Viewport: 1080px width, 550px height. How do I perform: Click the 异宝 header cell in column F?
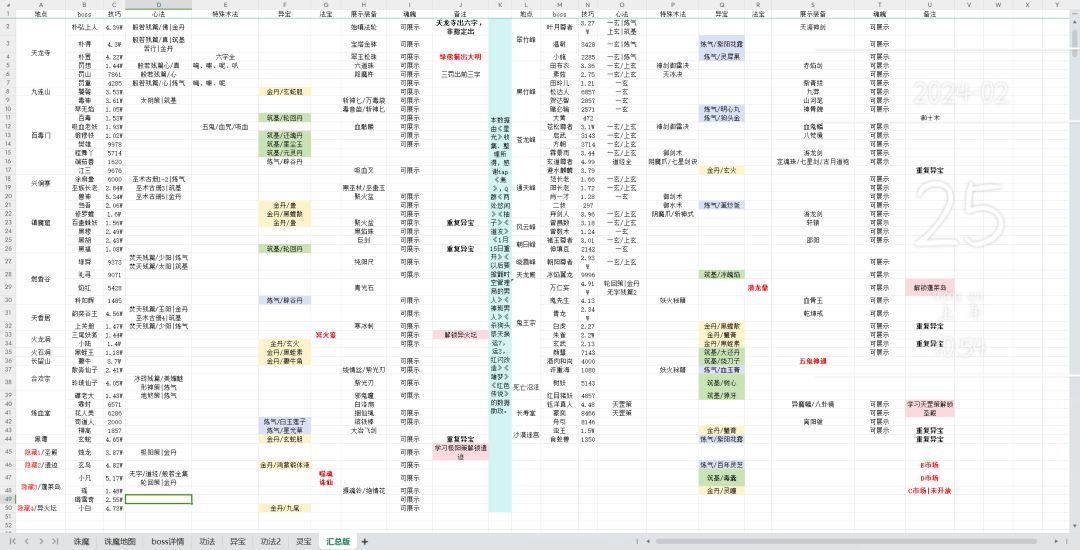285,14
